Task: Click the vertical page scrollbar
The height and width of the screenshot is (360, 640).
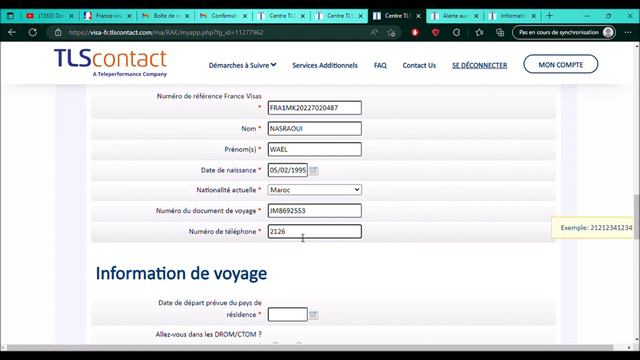Action: point(637,216)
